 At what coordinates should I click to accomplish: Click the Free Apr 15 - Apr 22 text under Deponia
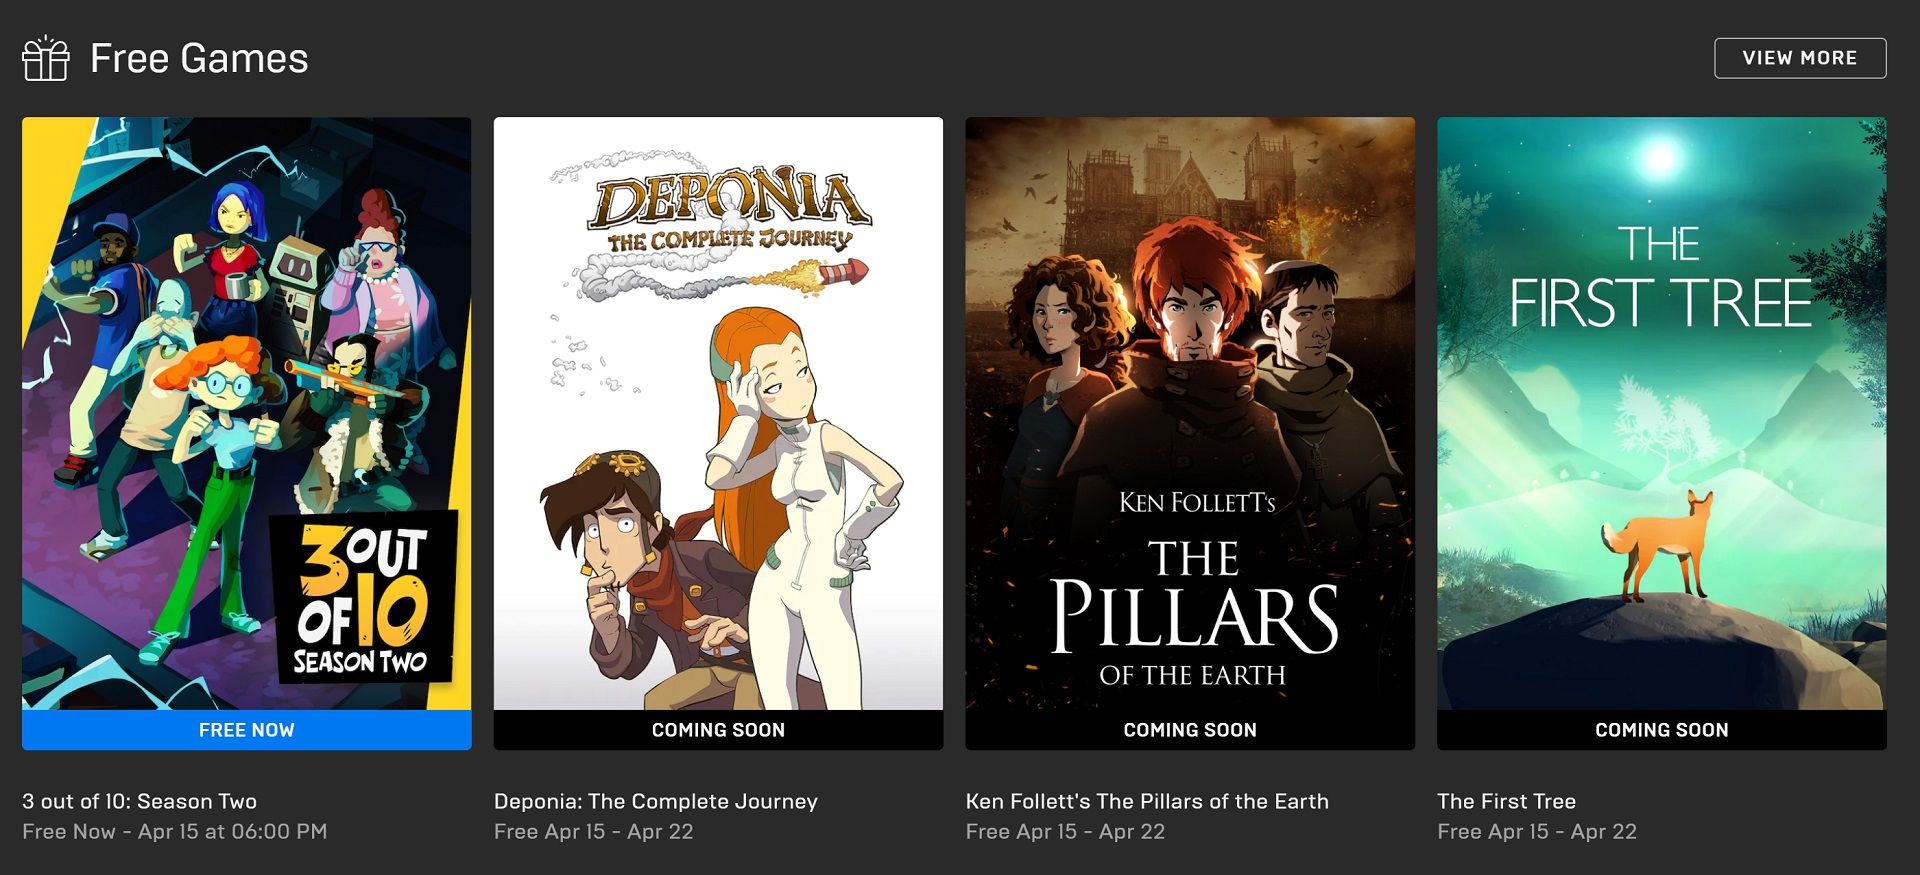[594, 831]
